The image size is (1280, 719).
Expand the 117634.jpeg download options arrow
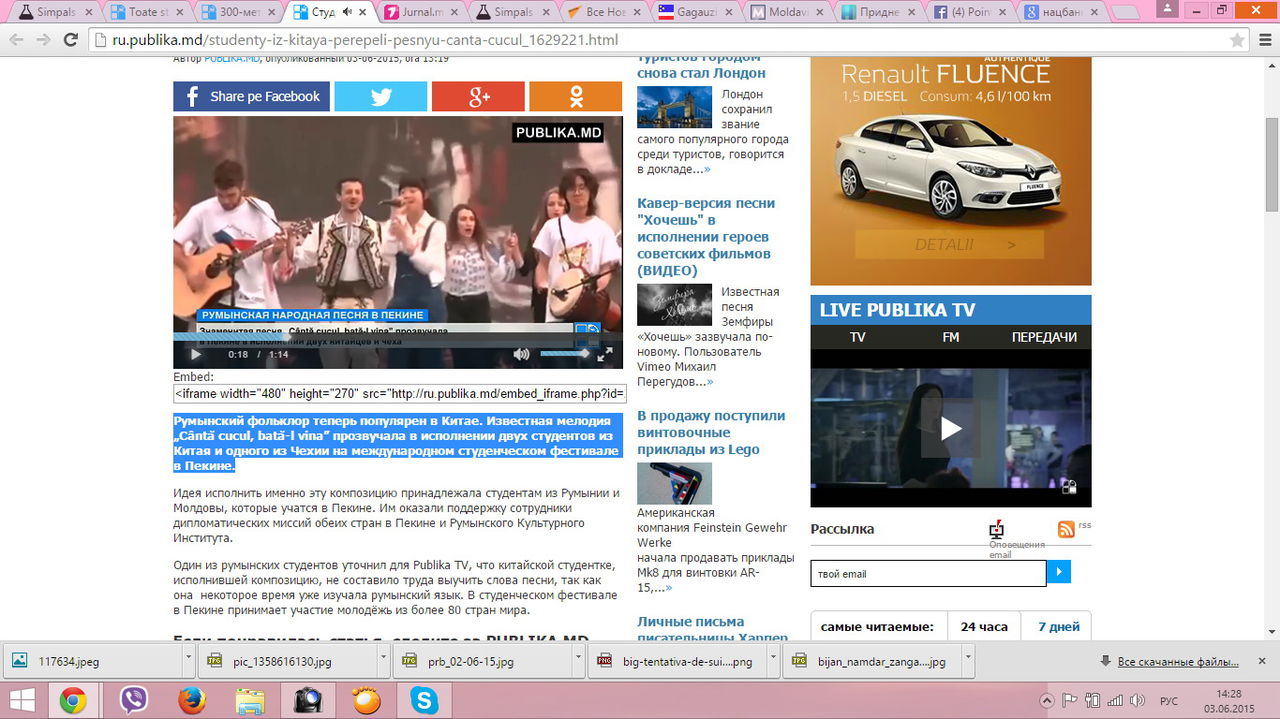click(188, 661)
